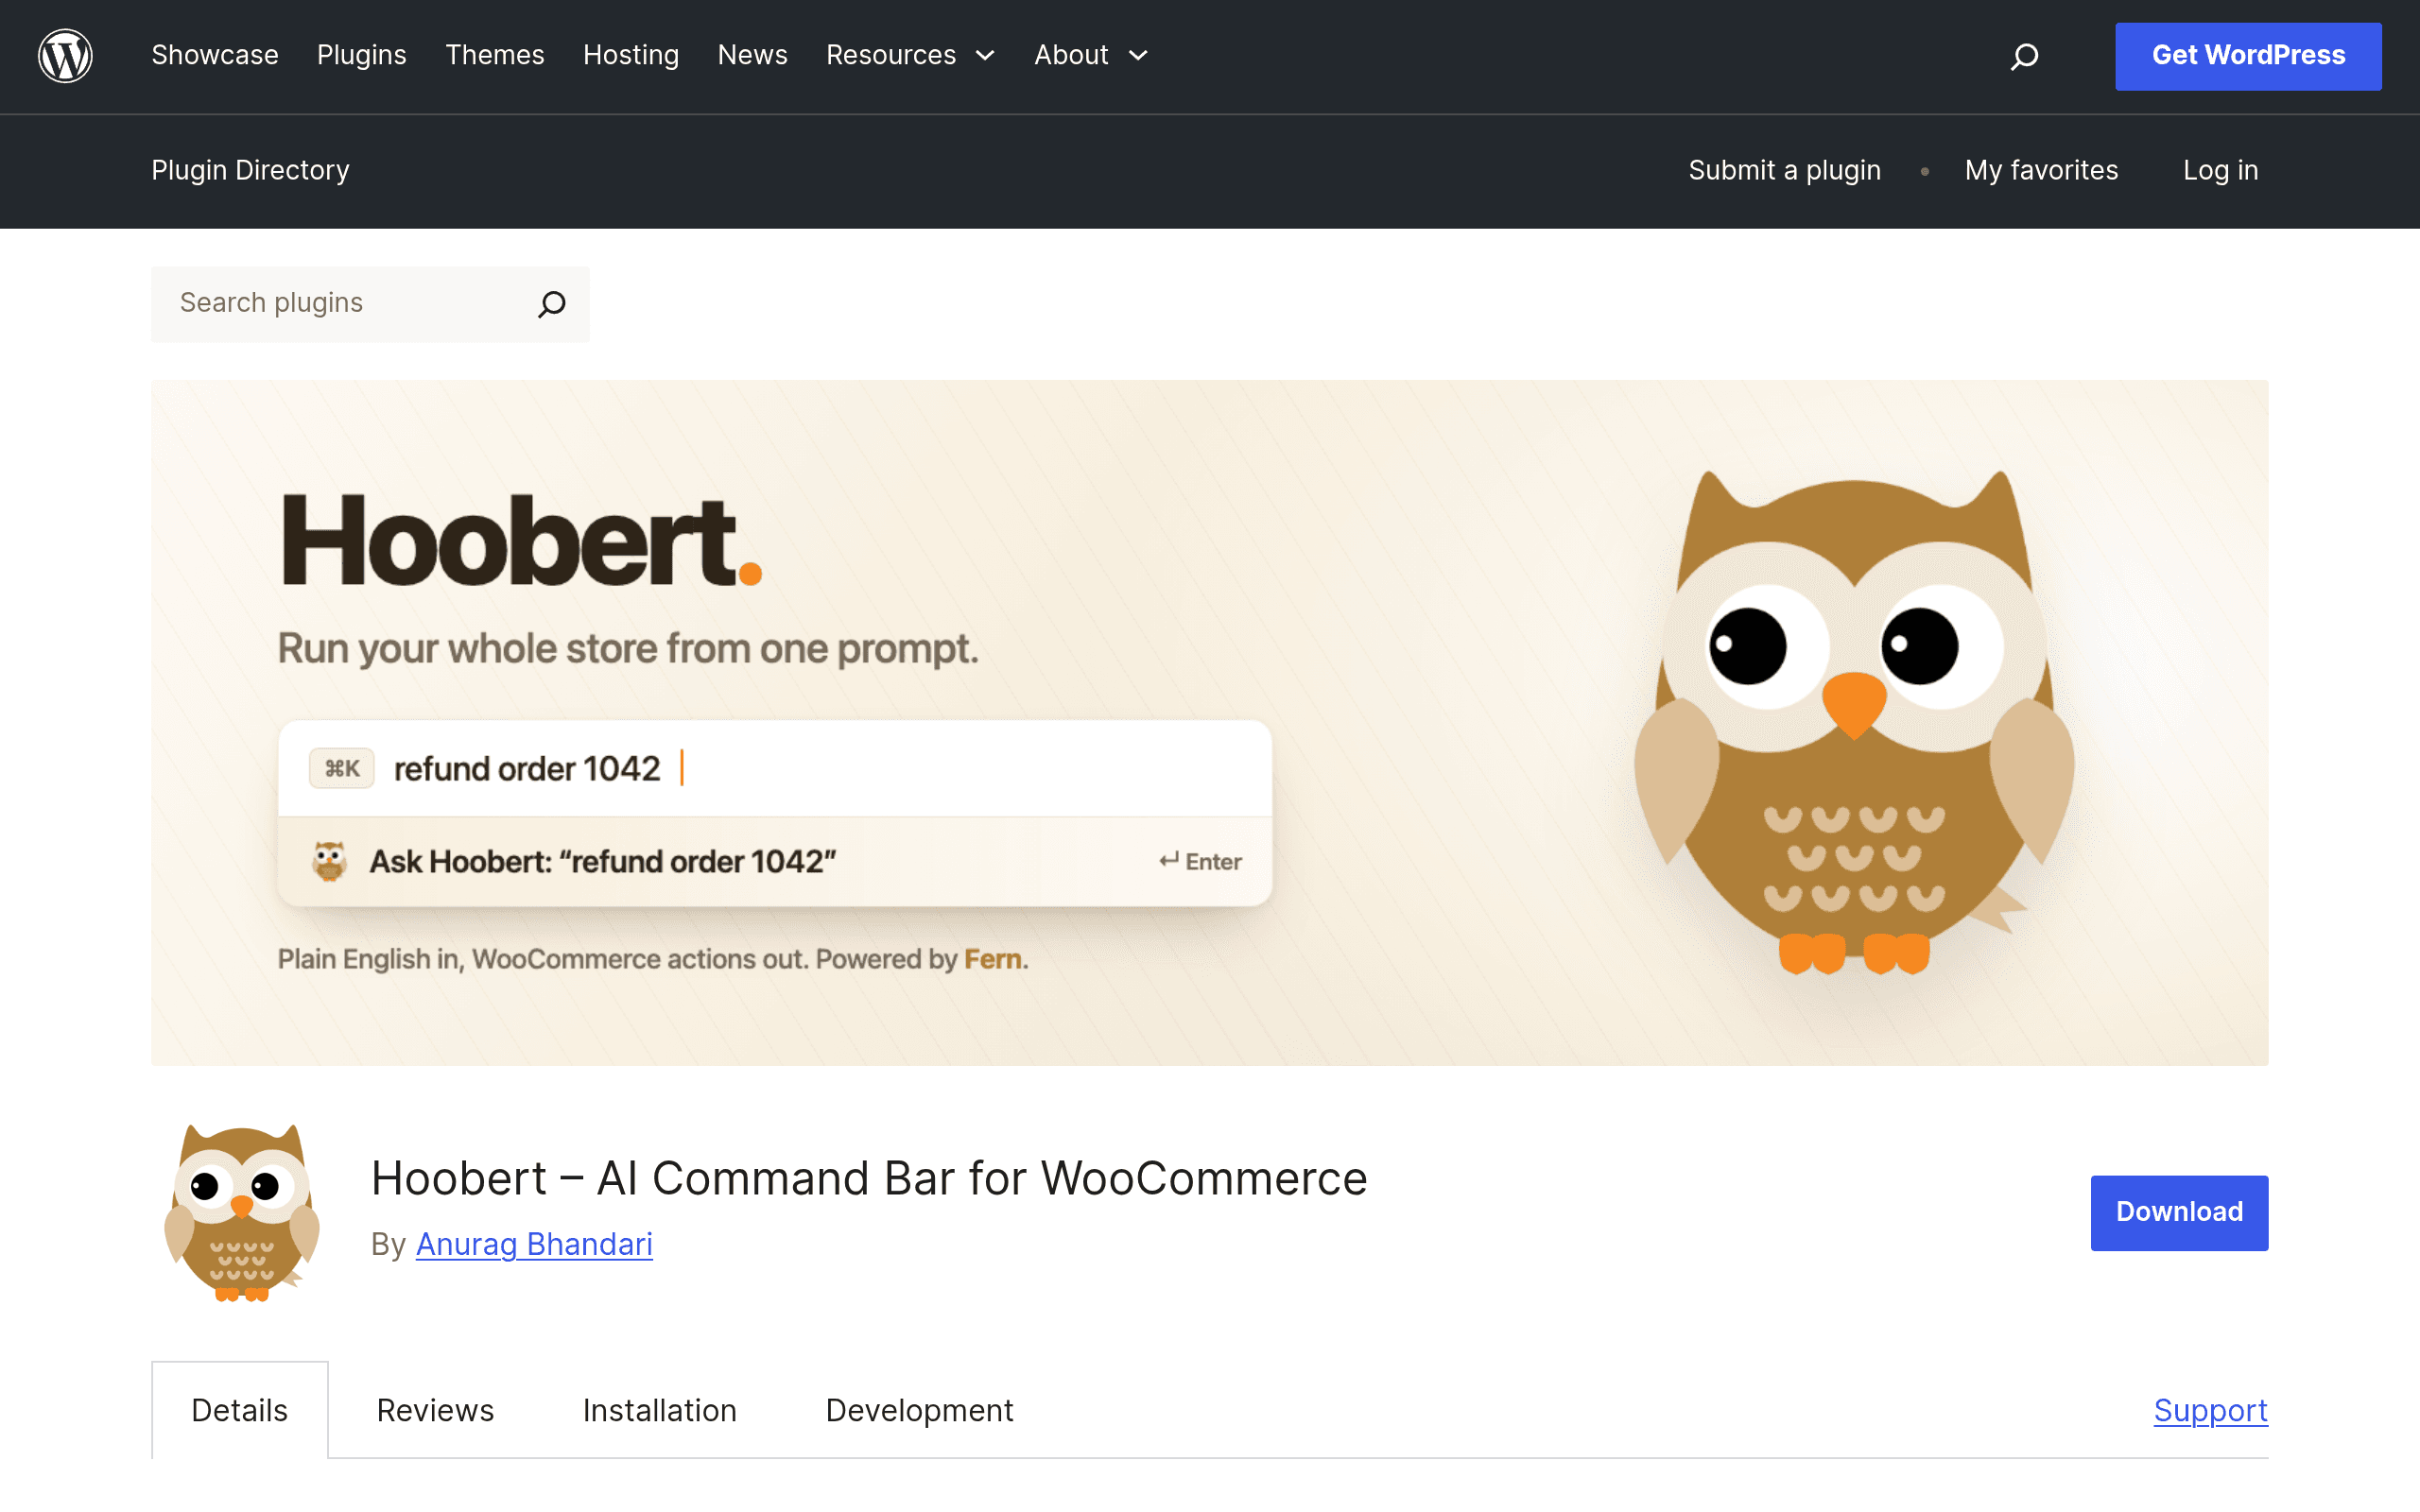
Task: Open the Themes menu item
Action: coord(495,55)
